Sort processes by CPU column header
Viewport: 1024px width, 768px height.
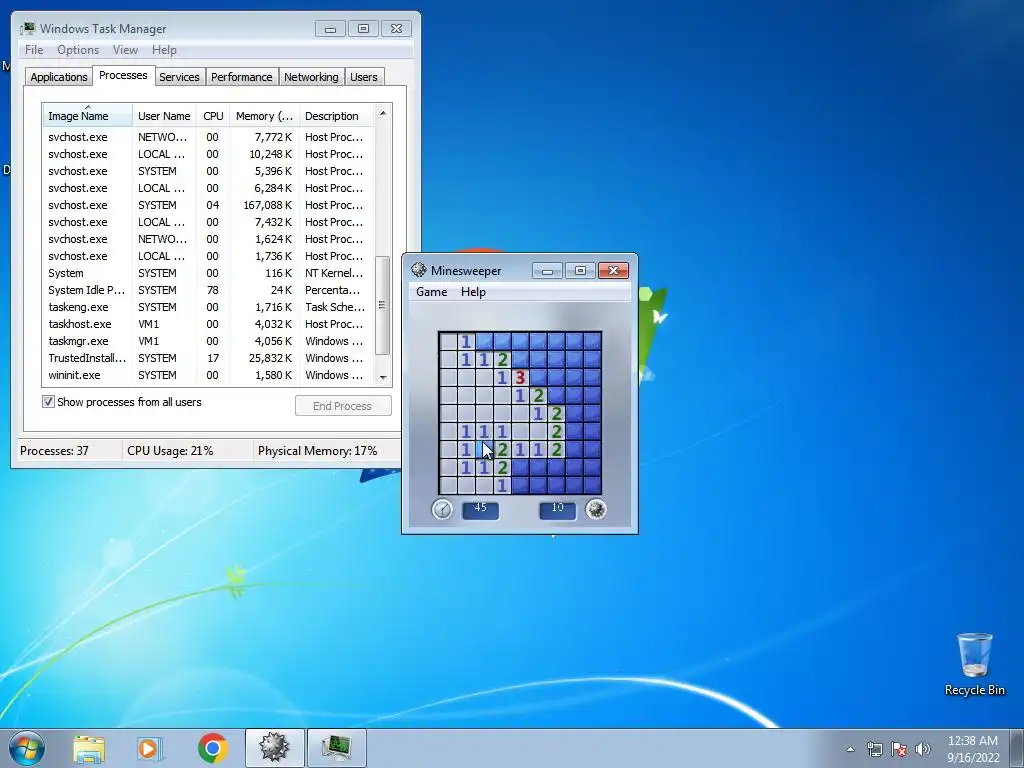(x=213, y=116)
